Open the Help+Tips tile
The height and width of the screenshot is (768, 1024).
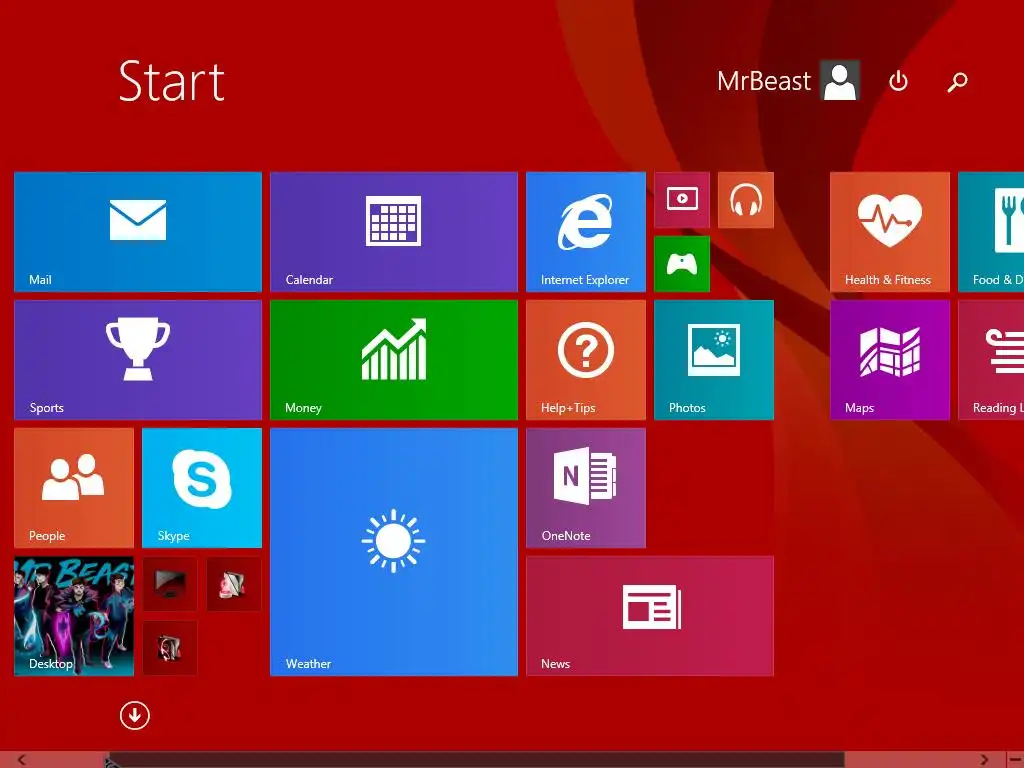pos(586,360)
